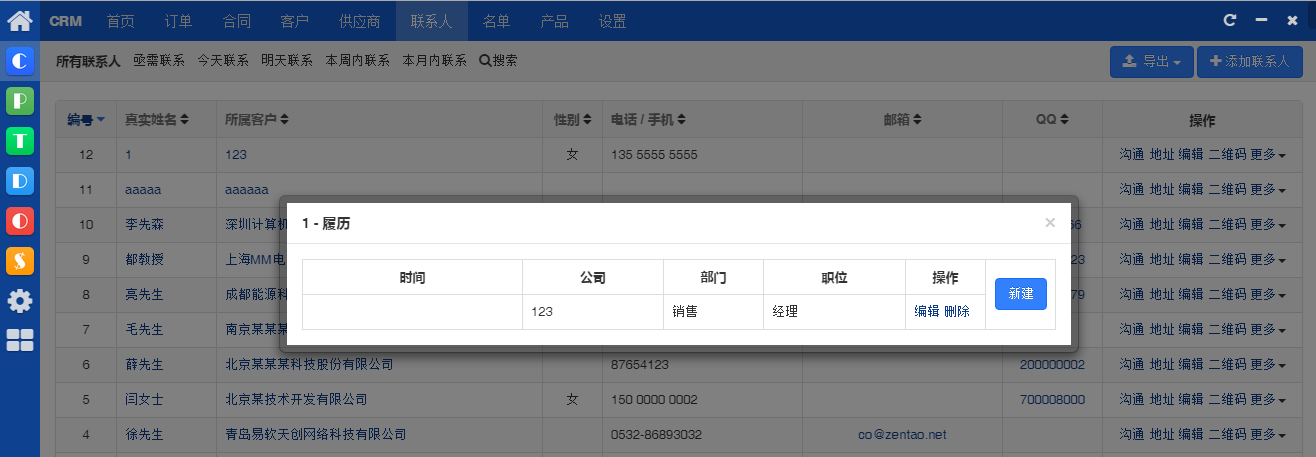Open the orange S app icon

coord(20,261)
